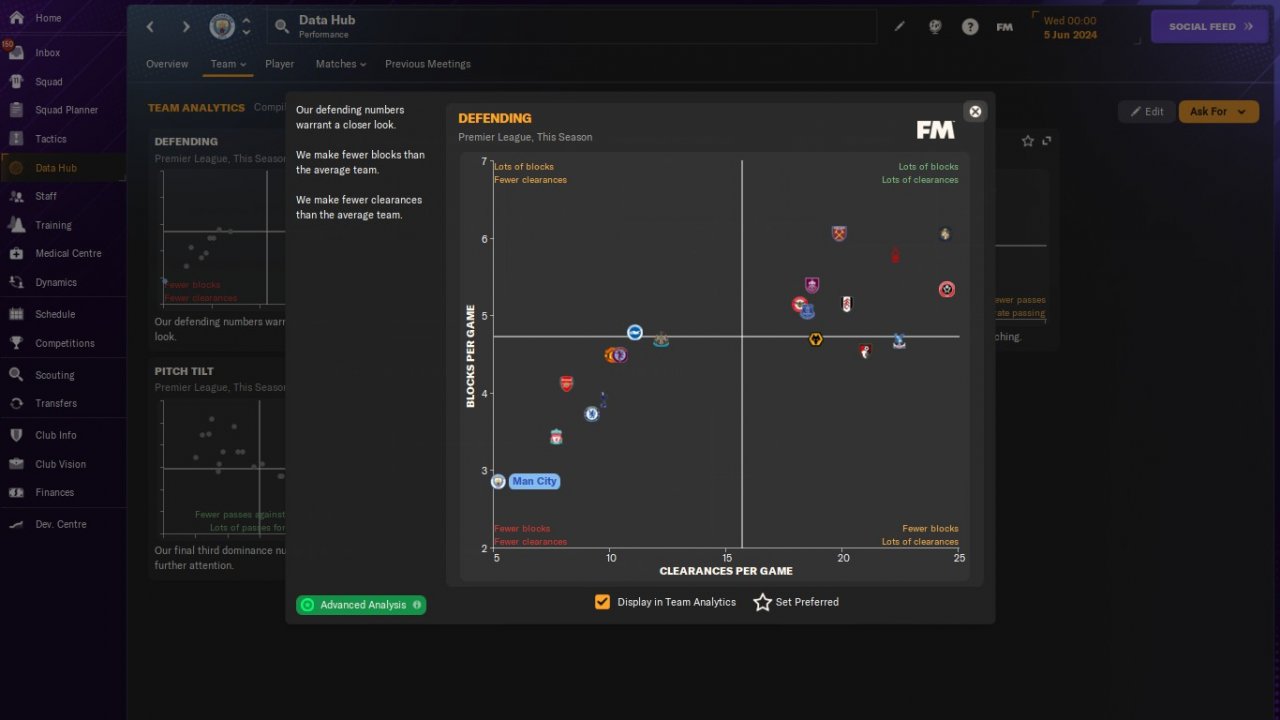This screenshot has height=720, width=1280.
Task: Open Dev. Centre in the sidebar
Action: click(x=61, y=524)
